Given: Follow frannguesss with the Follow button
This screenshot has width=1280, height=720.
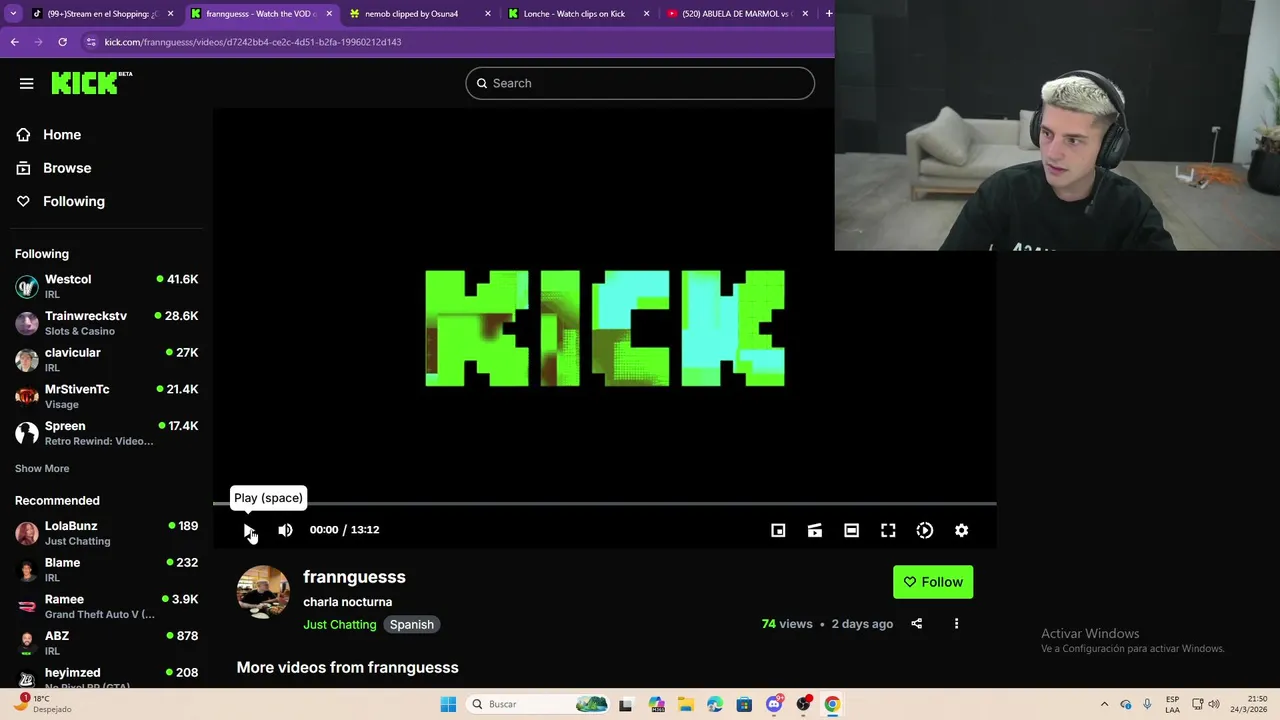Looking at the screenshot, I should 933,582.
